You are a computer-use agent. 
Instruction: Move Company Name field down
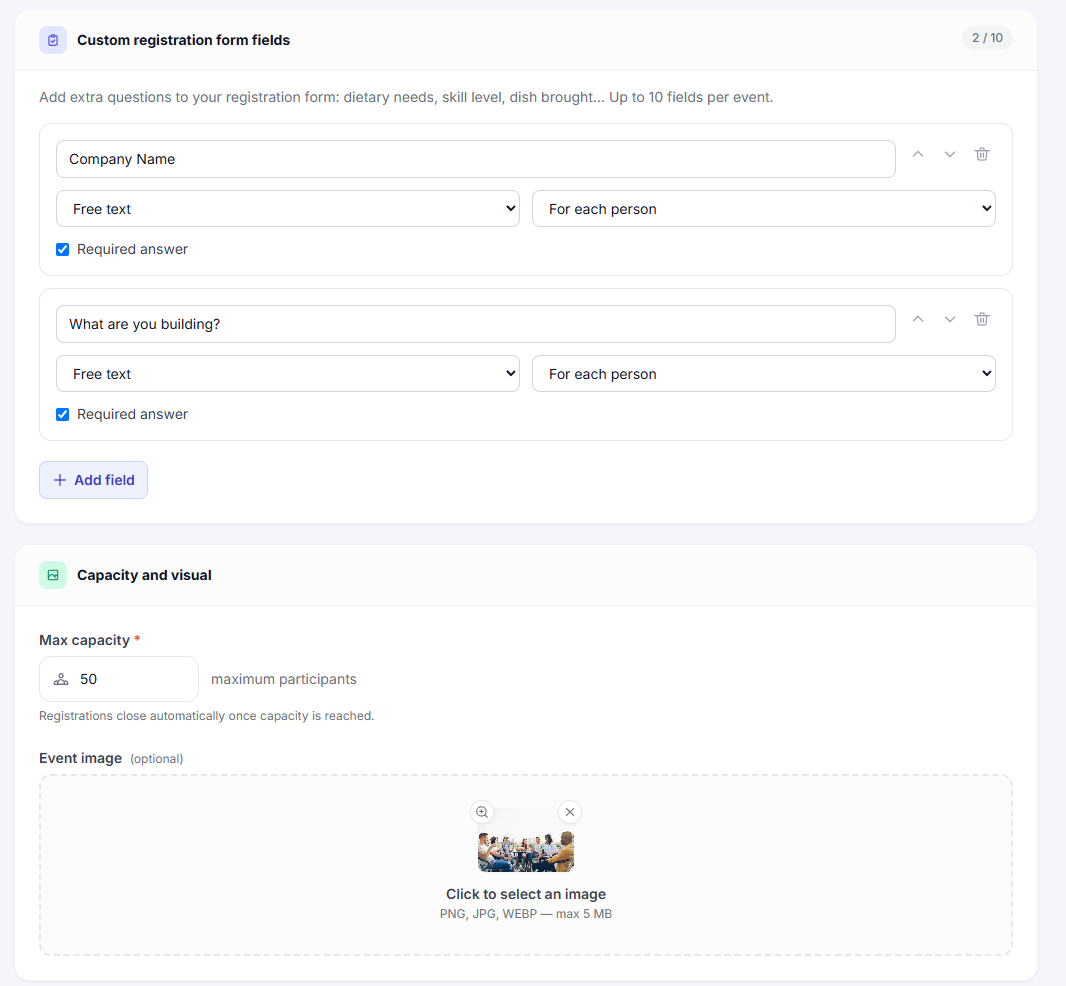[950, 154]
